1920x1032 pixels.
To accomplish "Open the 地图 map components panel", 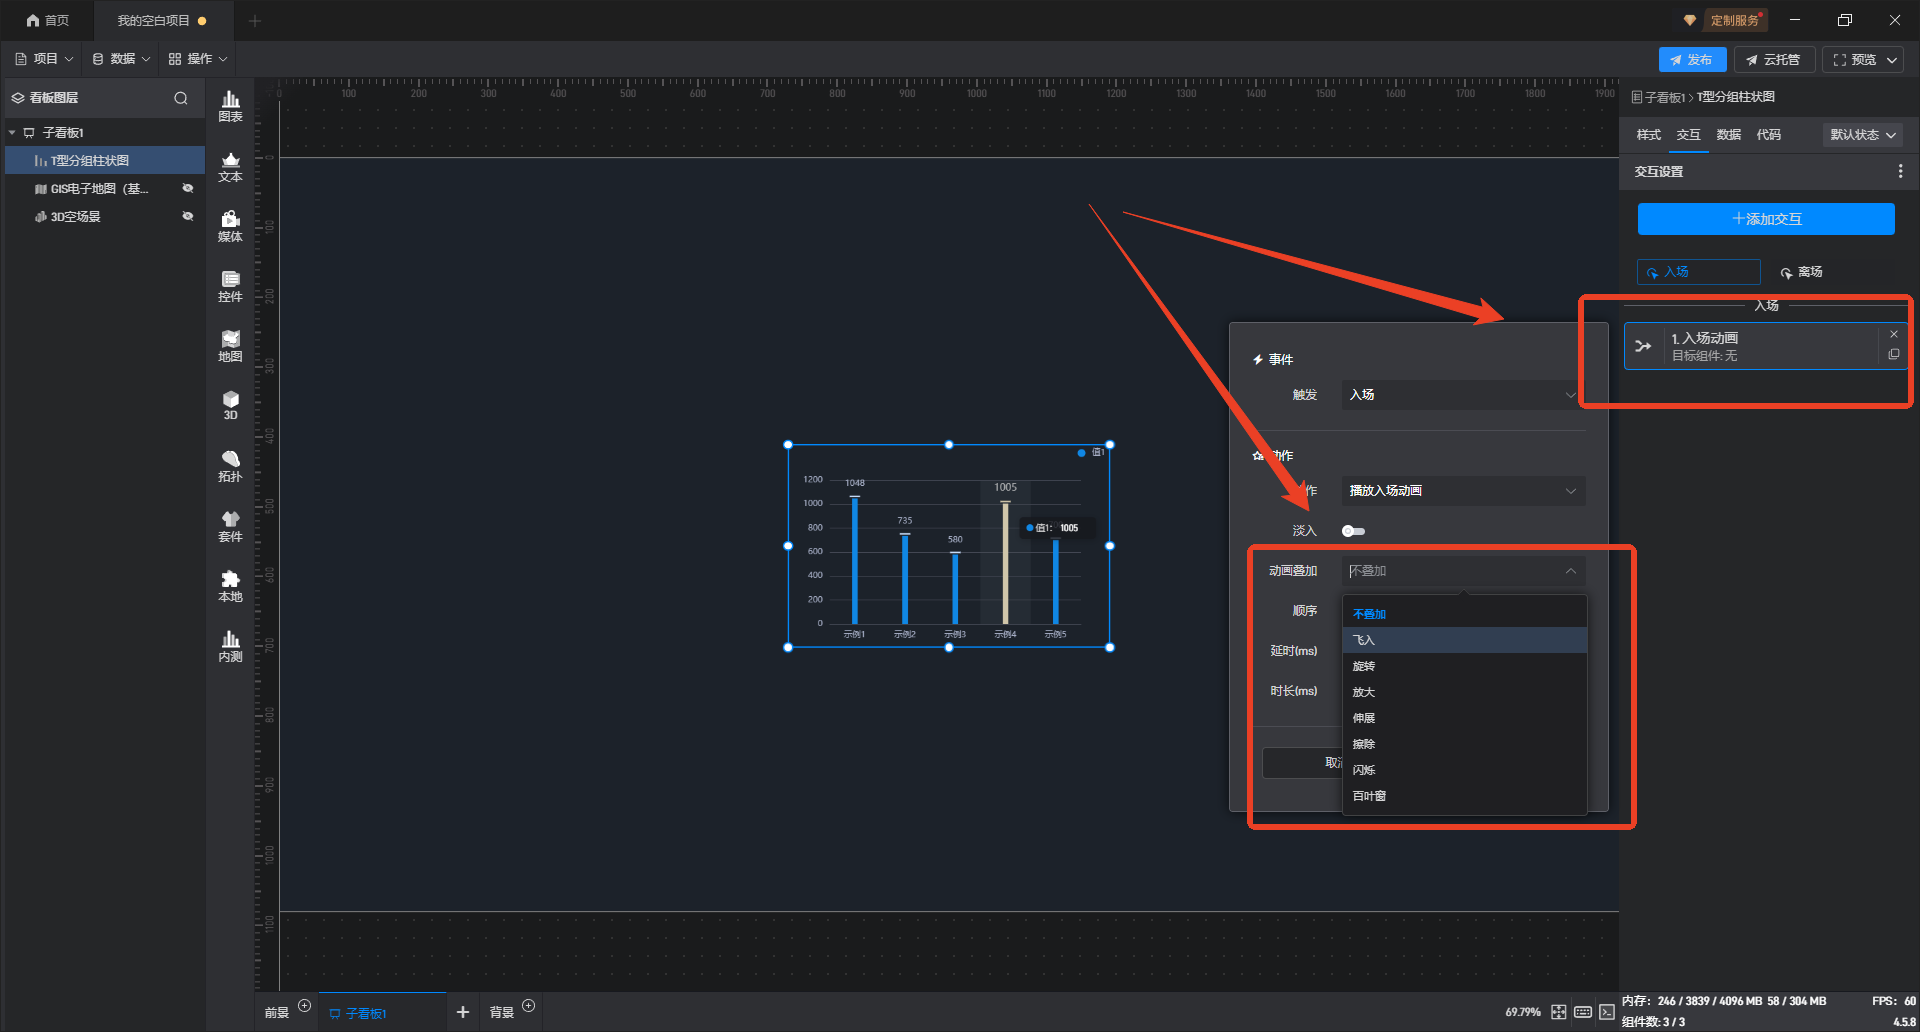I will click(230, 346).
